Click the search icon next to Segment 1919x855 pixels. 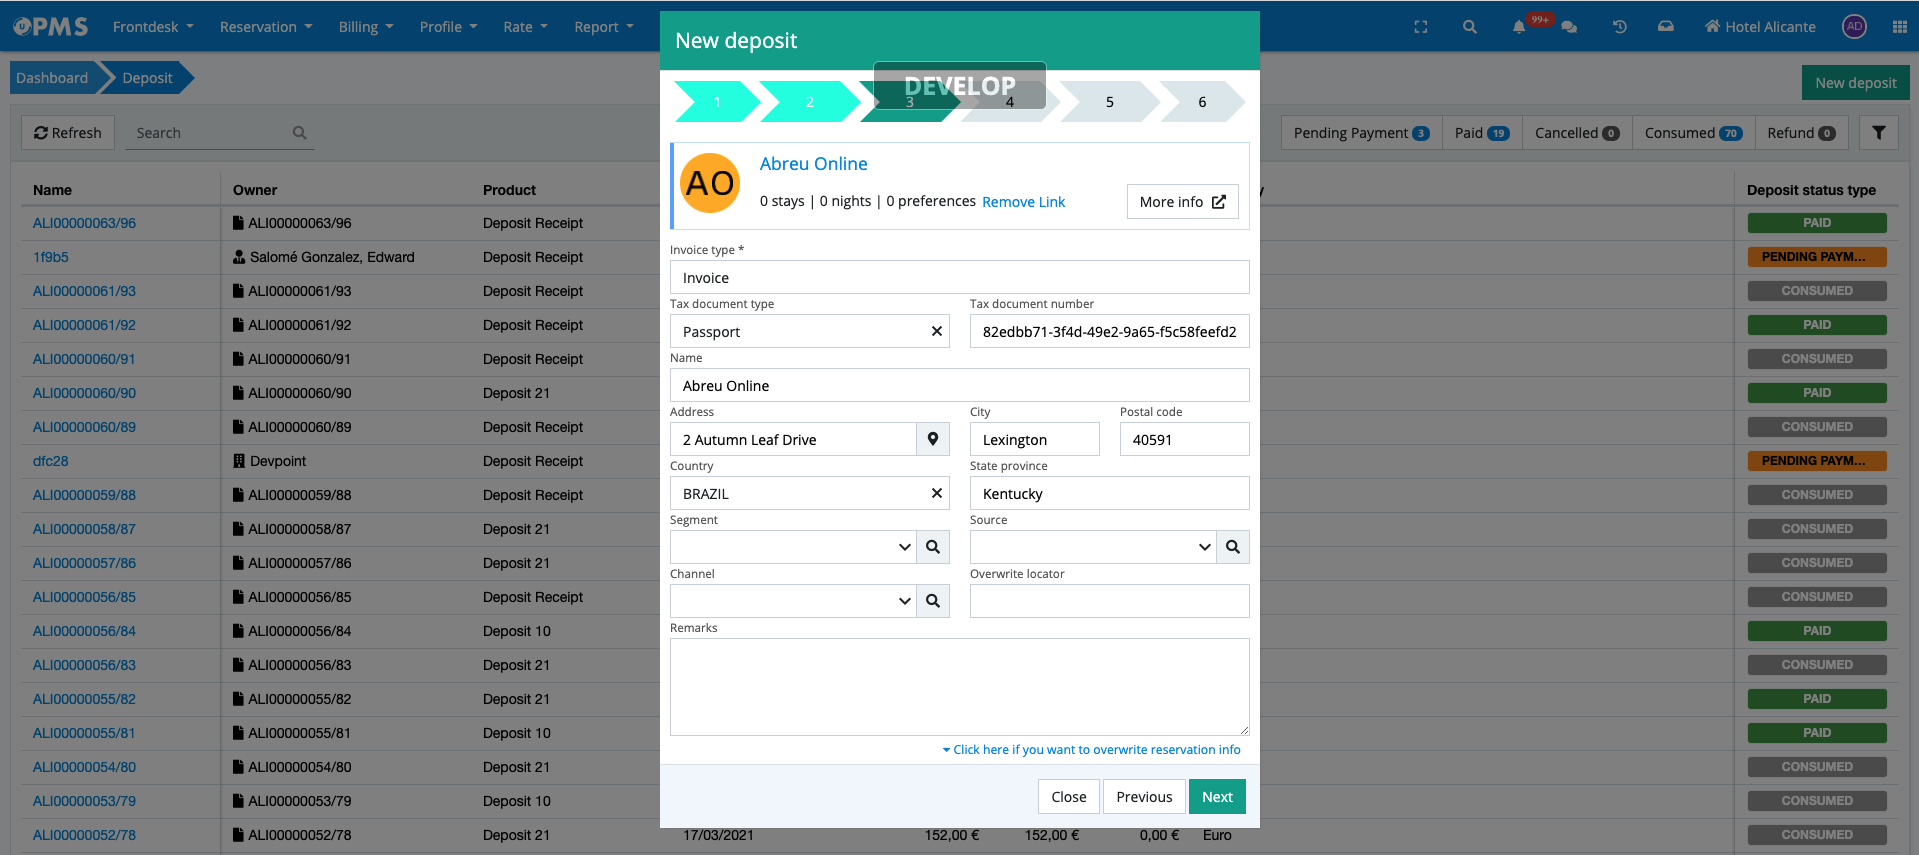coord(932,547)
